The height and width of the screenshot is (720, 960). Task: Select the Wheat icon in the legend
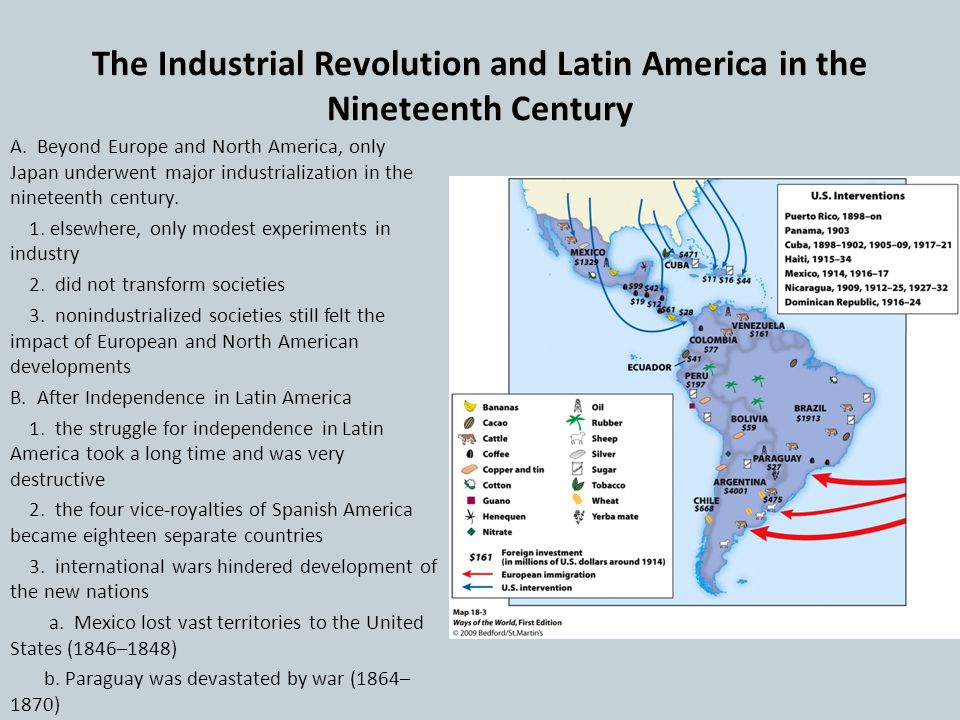pyautogui.click(x=577, y=500)
